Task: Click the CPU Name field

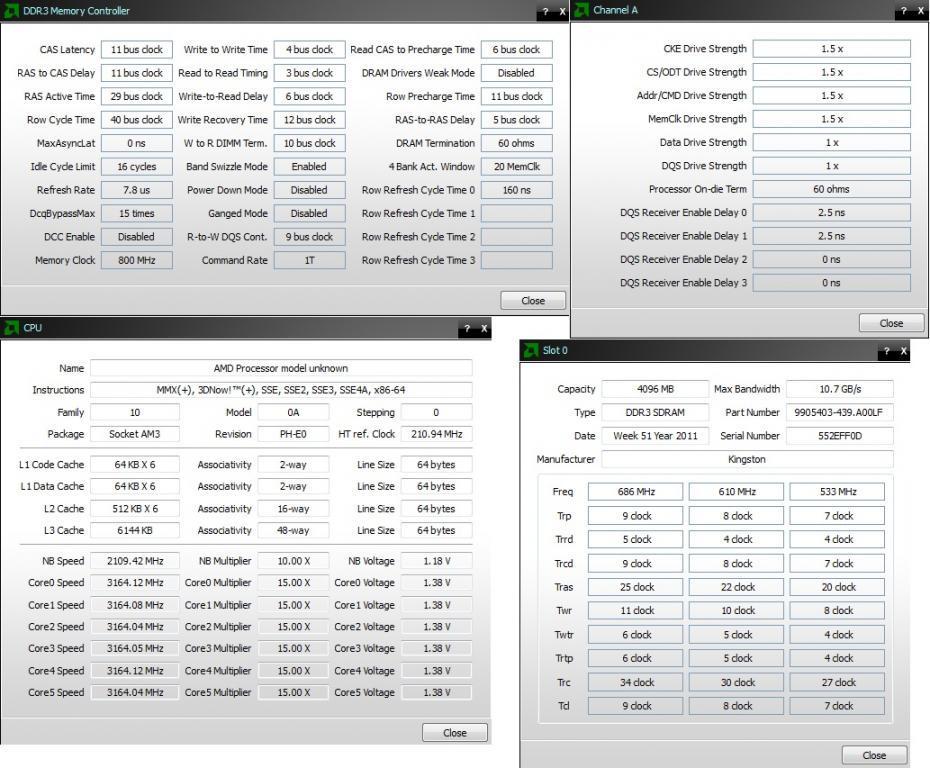Action: pos(281,368)
